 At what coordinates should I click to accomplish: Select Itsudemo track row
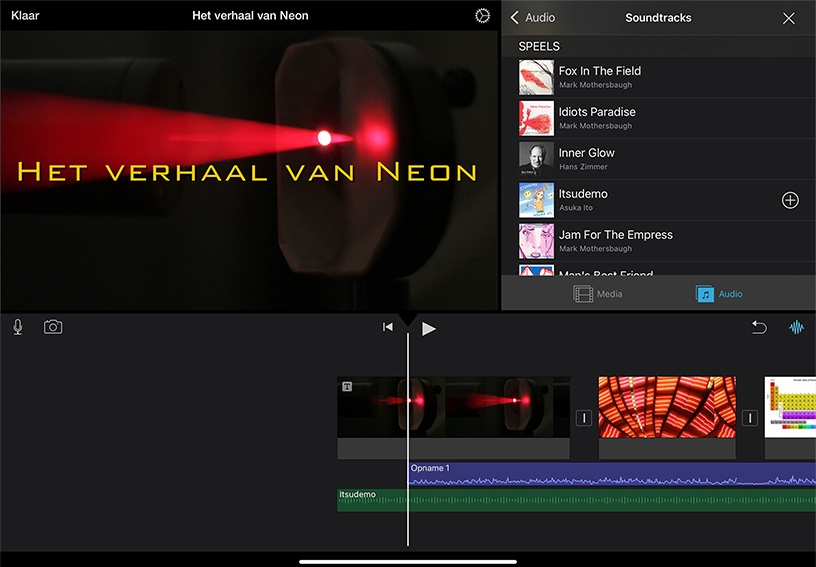pos(658,200)
